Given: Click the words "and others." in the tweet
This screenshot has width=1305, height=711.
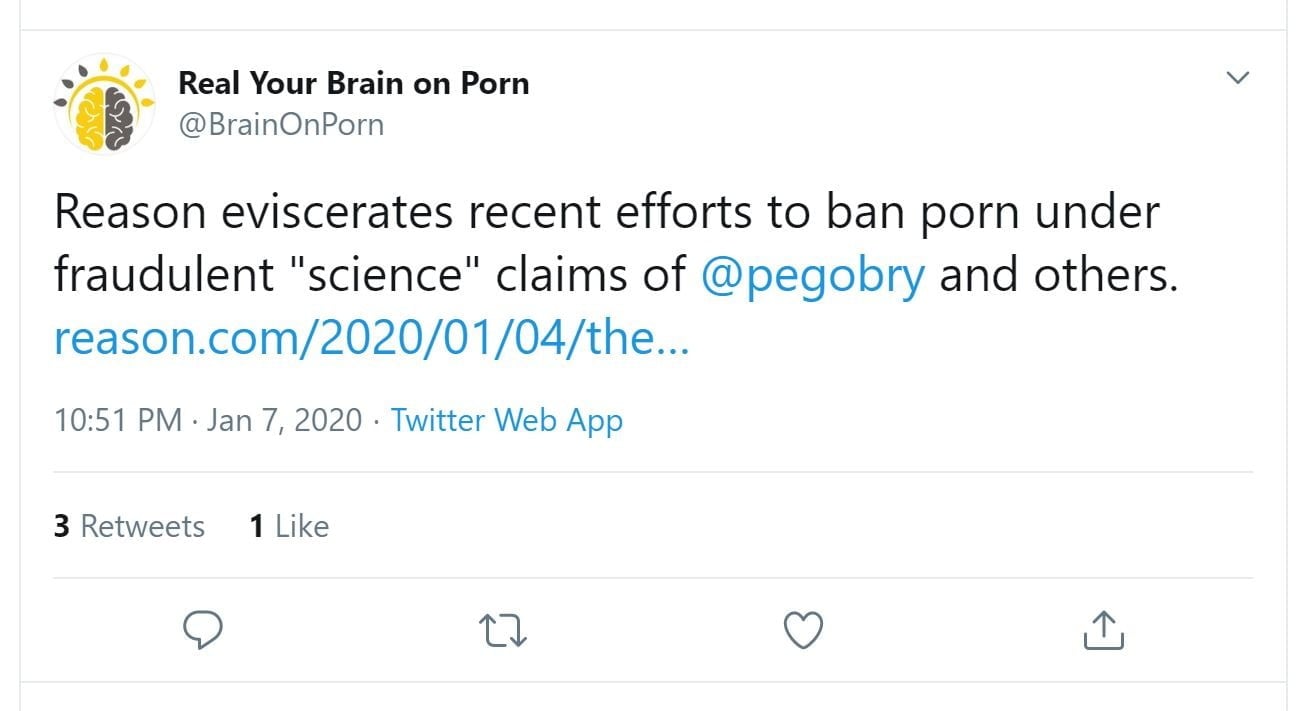Looking at the screenshot, I should click(x=1059, y=276).
